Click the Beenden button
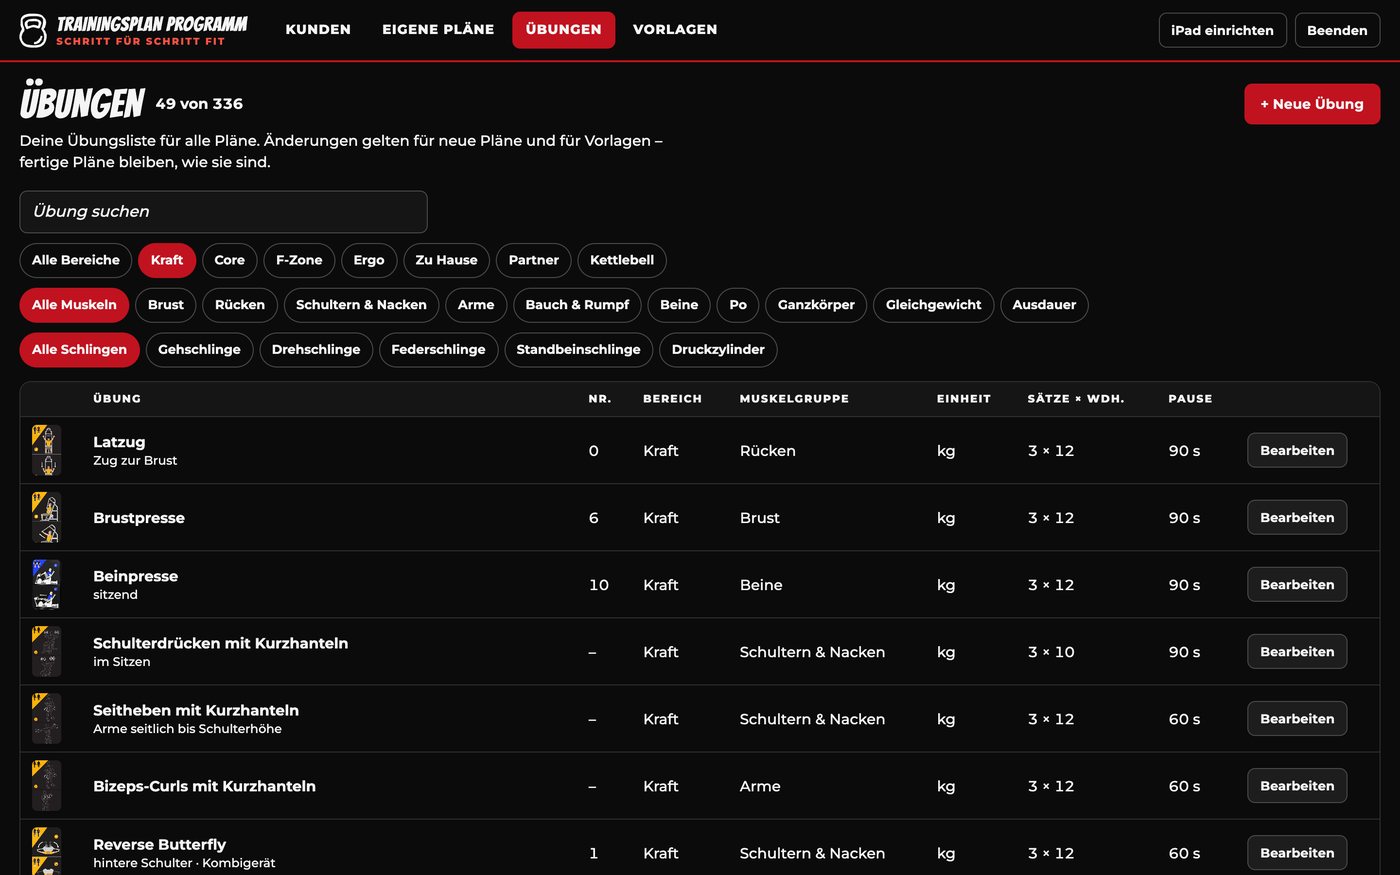The width and height of the screenshot is (1400, 875). tap(1337, 30)
